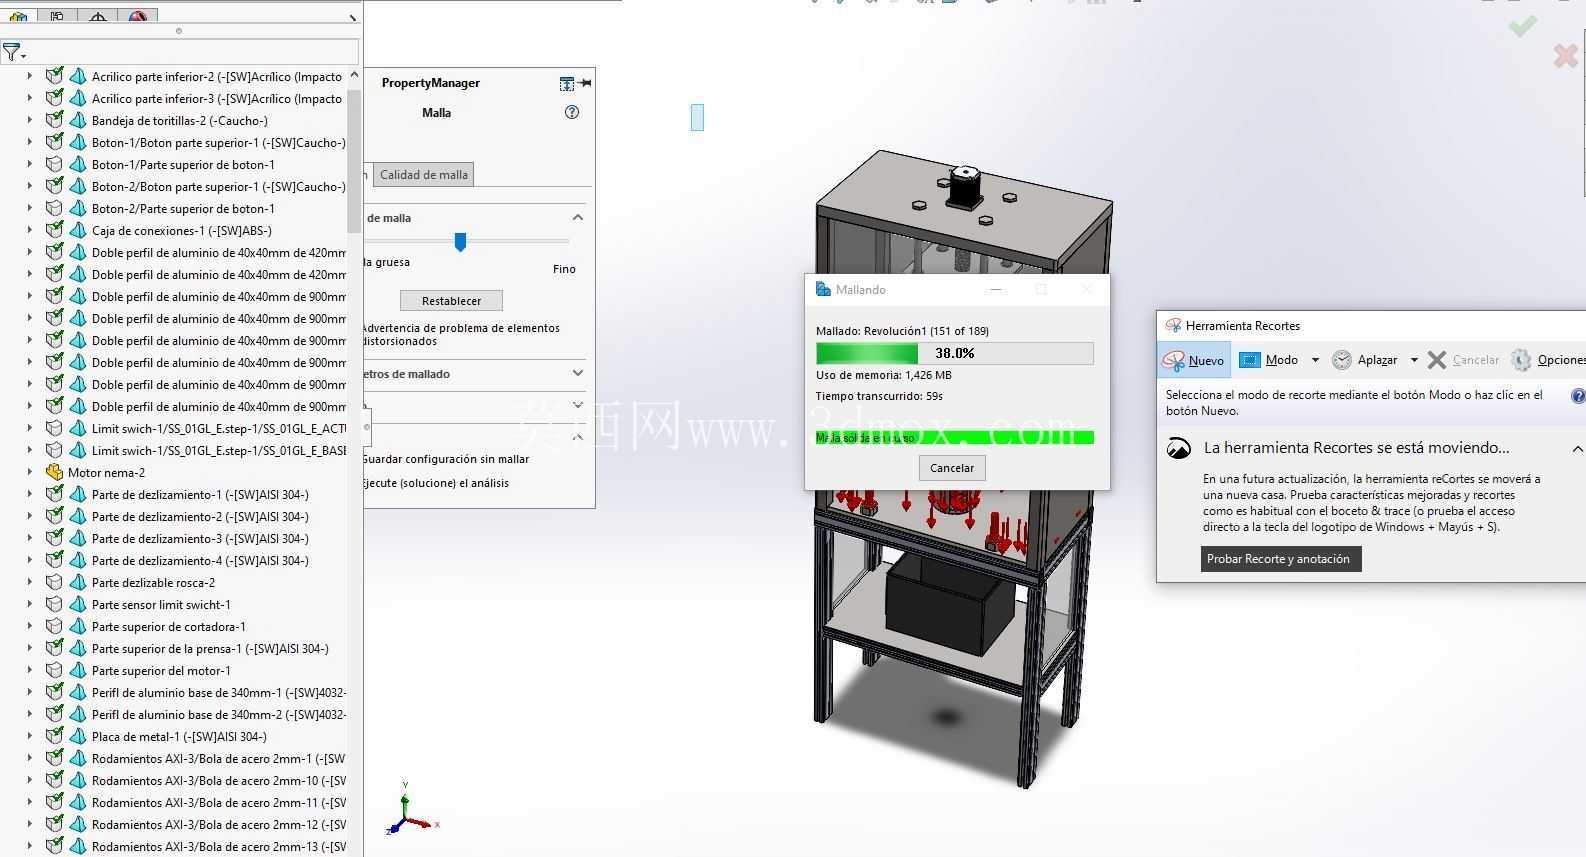Open the DimXpertManager tab icon
Image resolution: width=1586 pixels, height=857 pixels.
pyautogui.click(x=98, y=17)
